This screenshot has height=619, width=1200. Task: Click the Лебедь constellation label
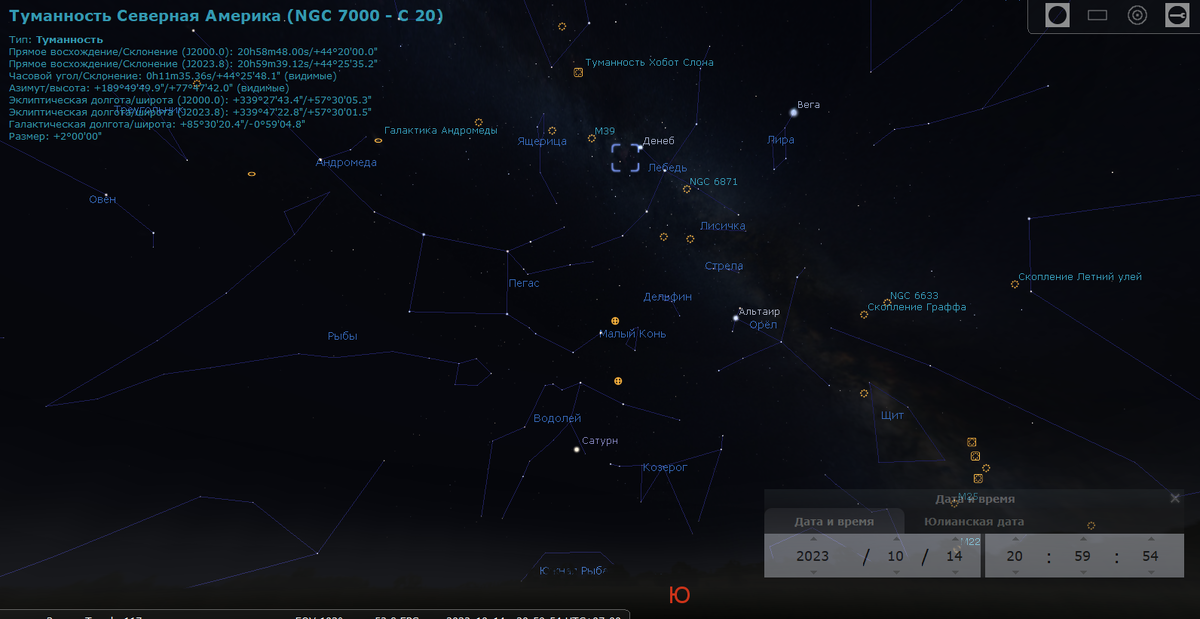click(x=667, y=168)
